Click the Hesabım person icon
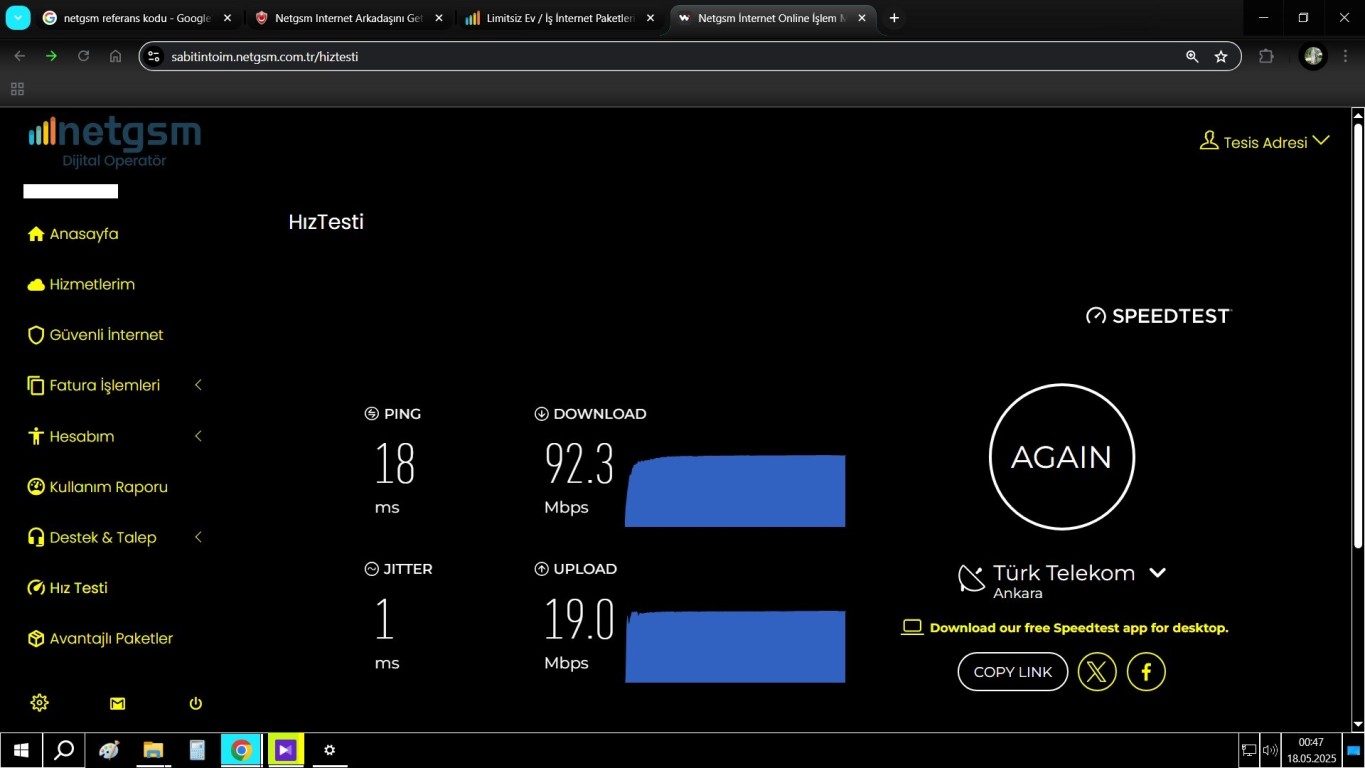Screen dimensions: 1365x768 click(36, 436)
